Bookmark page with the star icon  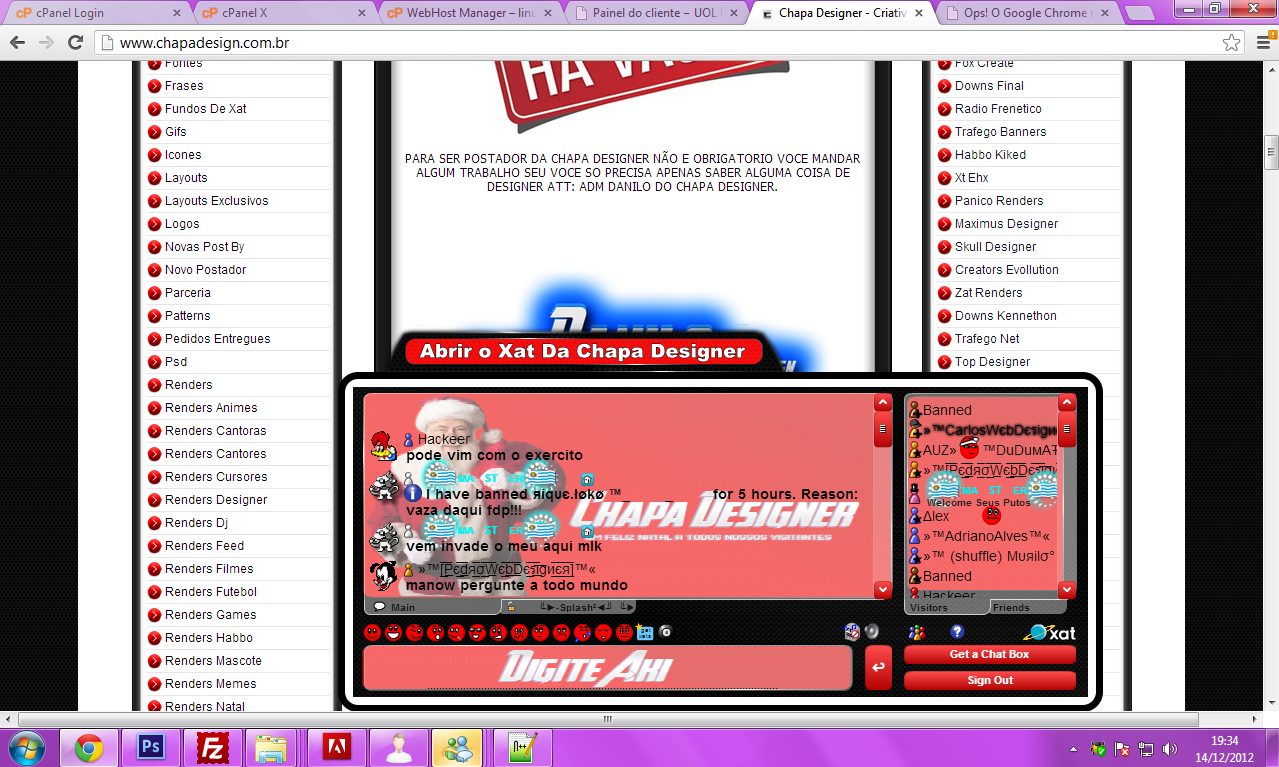click(1232, 43)
